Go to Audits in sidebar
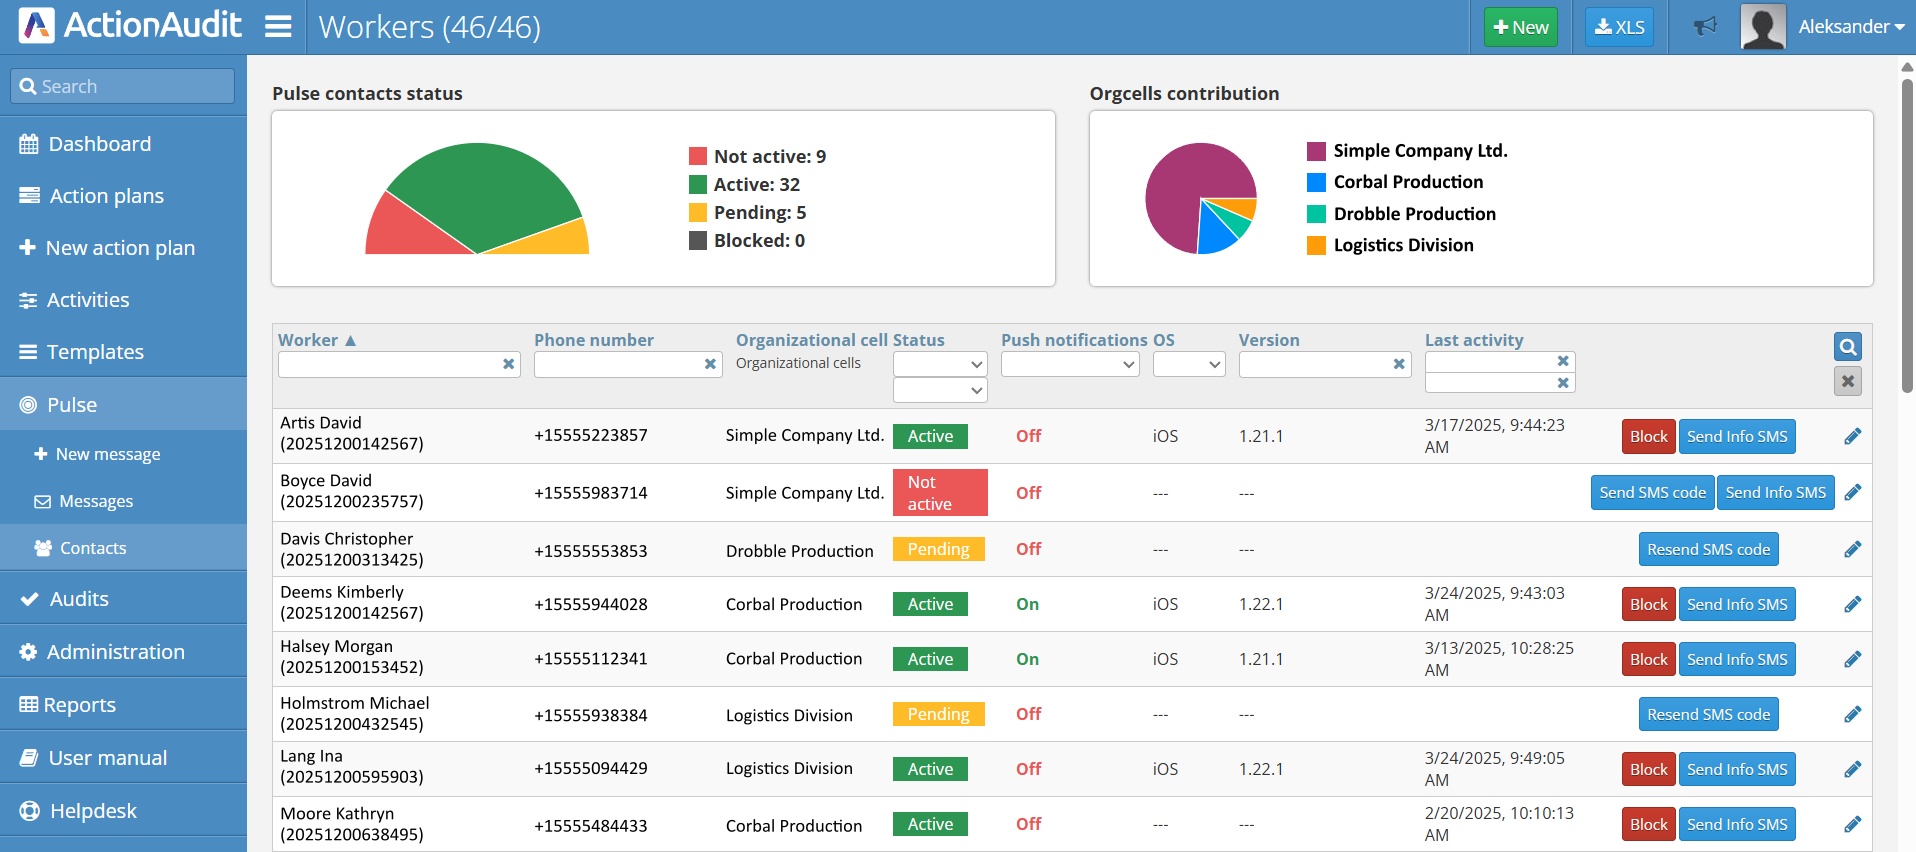Viewport: 1916px width, 852px height. [x=79, y=599]
